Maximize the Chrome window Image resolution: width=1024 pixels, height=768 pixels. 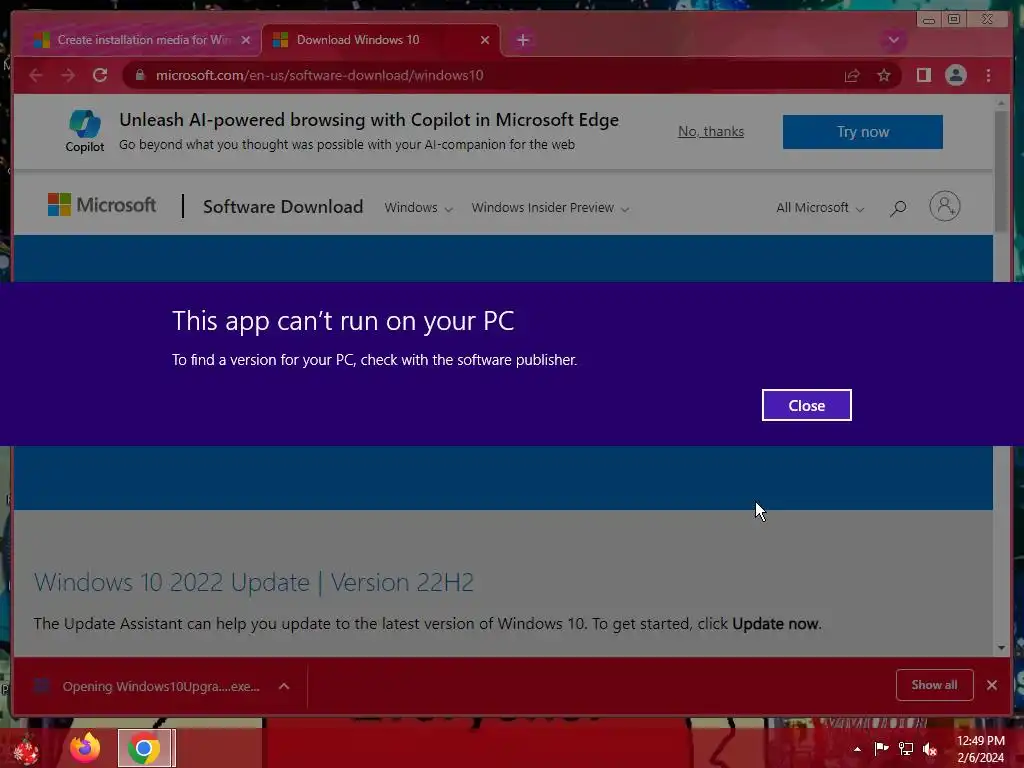953,20
